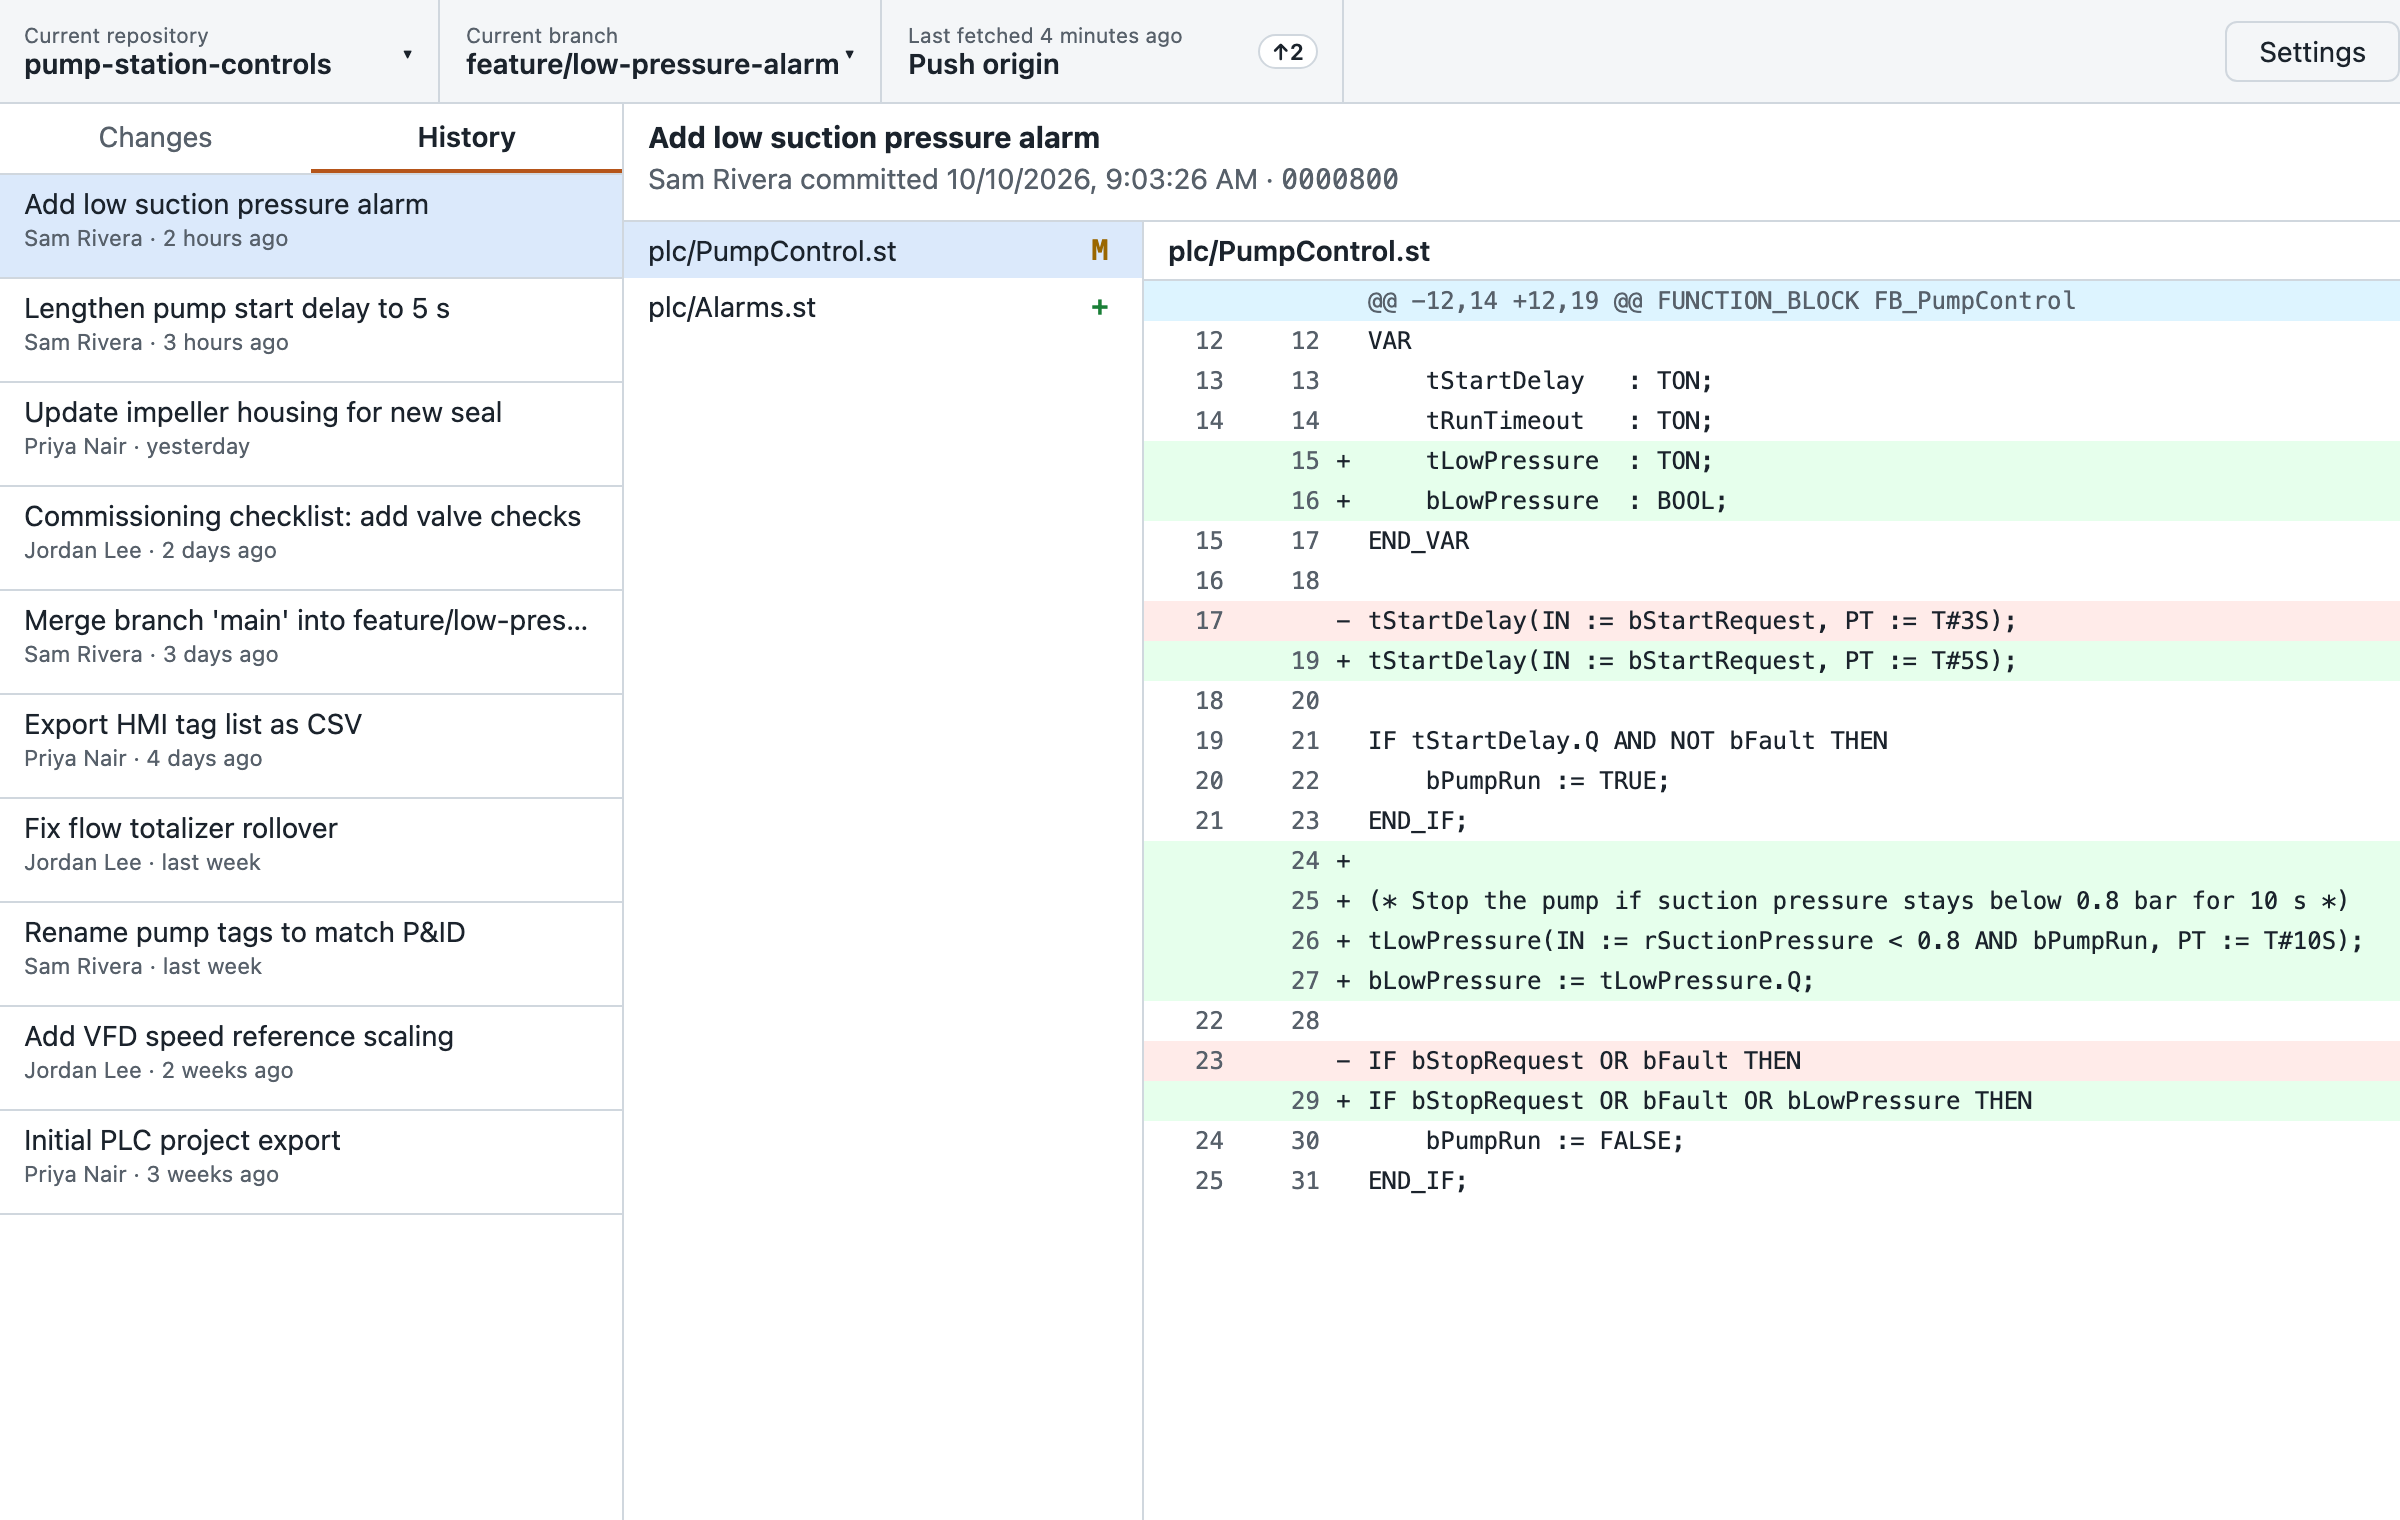The width and height of the screenshot is (2400, 1520).
Task: Select commit Fix flow totalizer rollover
Action: click(x=311, y=849)
